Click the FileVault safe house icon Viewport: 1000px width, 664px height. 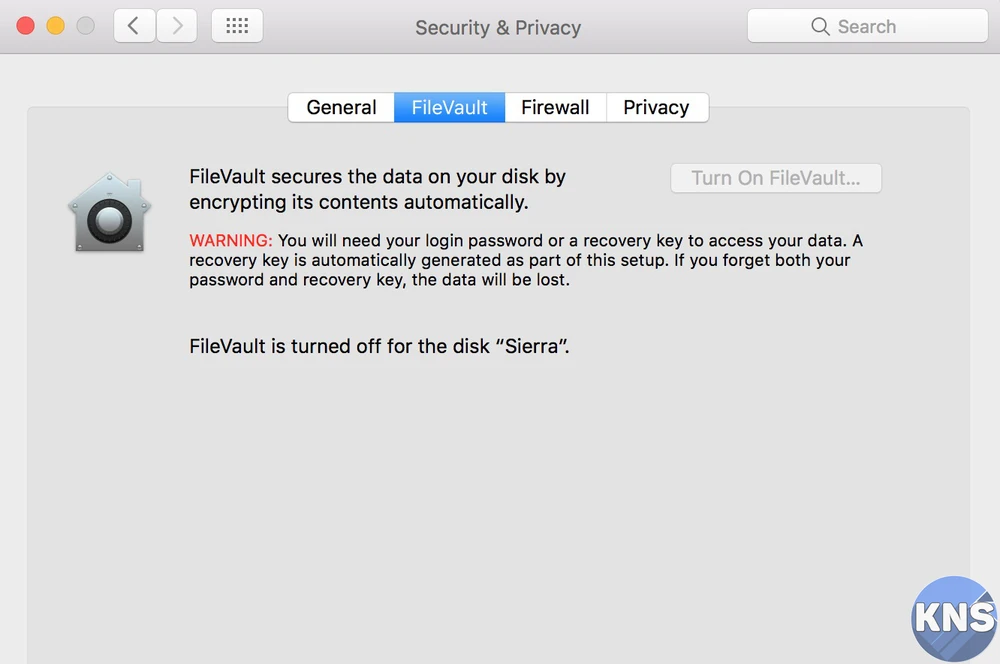click(109, 213)
